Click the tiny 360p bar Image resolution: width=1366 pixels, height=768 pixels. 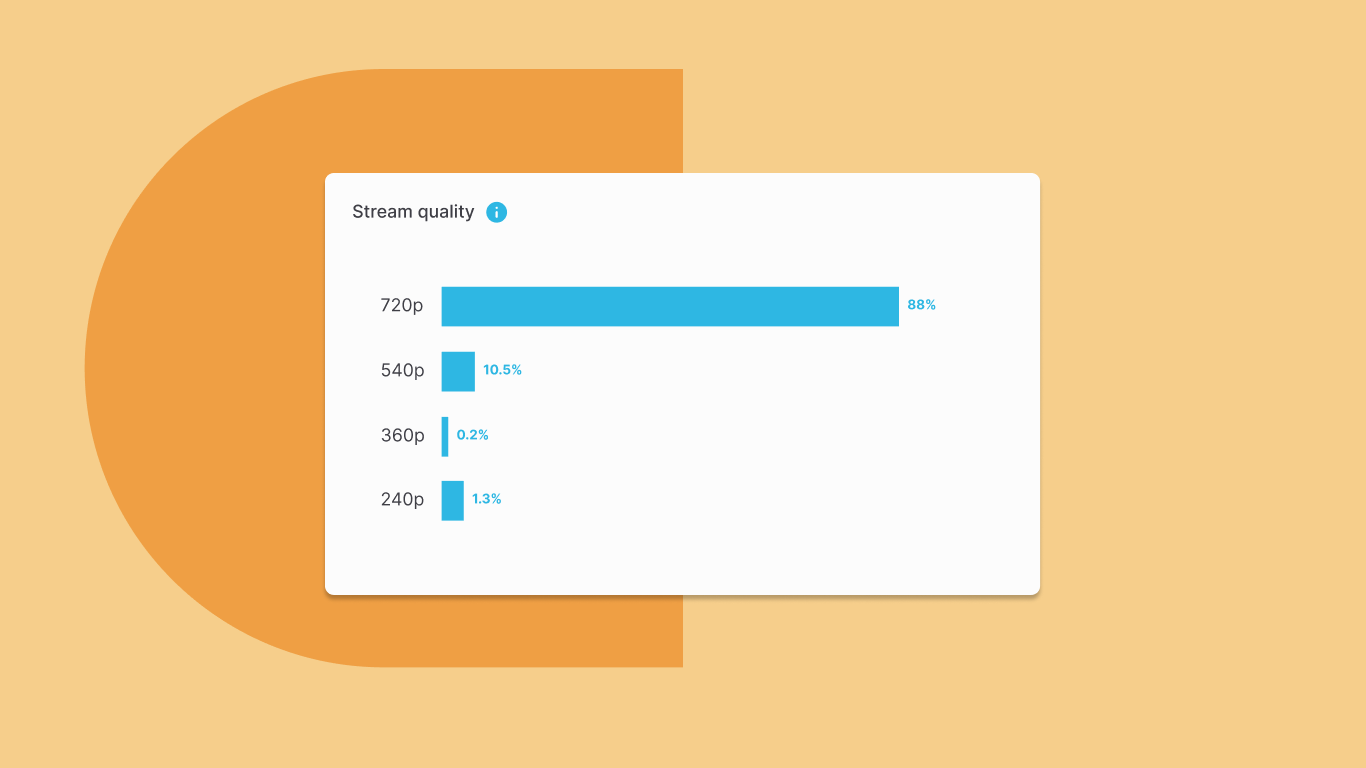tap(445, 436)
